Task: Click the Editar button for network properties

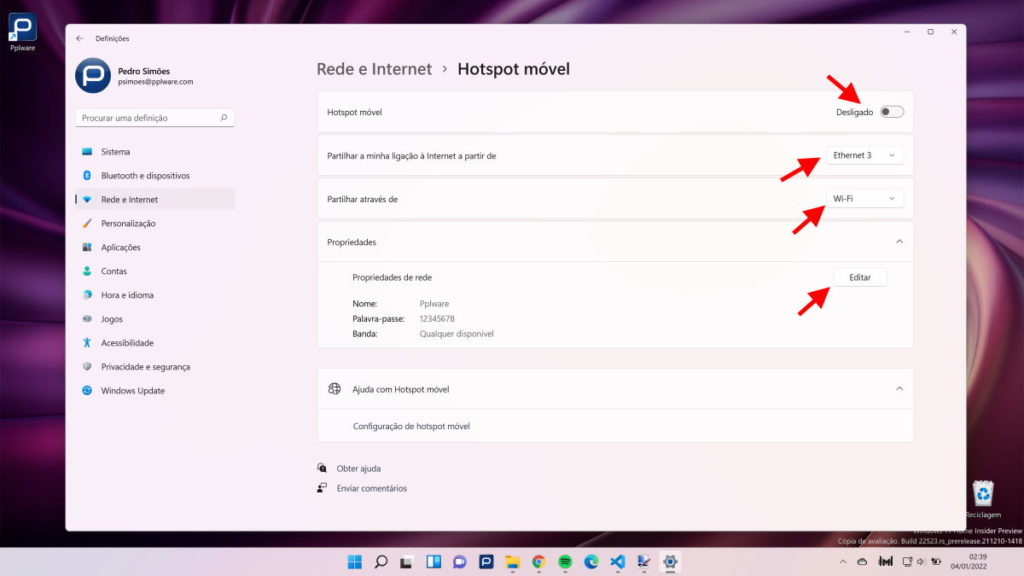Action: (x=860, y=277)
